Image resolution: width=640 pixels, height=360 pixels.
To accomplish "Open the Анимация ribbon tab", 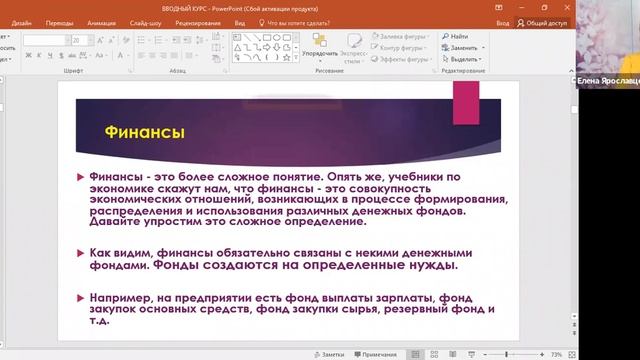I will [101, 23].
